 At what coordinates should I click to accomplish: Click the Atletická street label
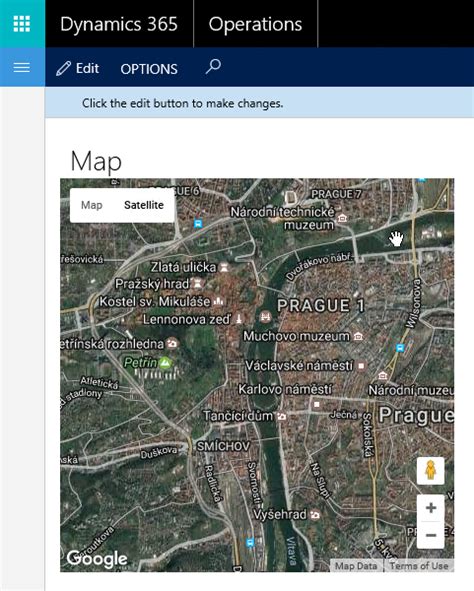click(x=99, y=383)
